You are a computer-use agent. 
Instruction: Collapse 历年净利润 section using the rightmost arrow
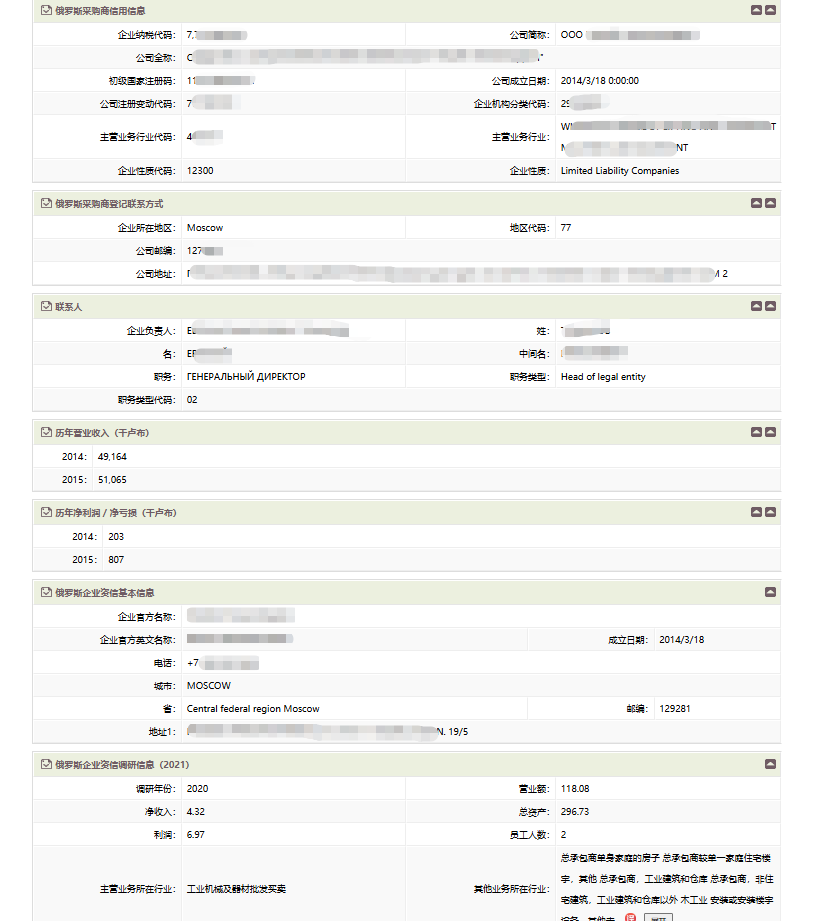(x=770, y=512)
